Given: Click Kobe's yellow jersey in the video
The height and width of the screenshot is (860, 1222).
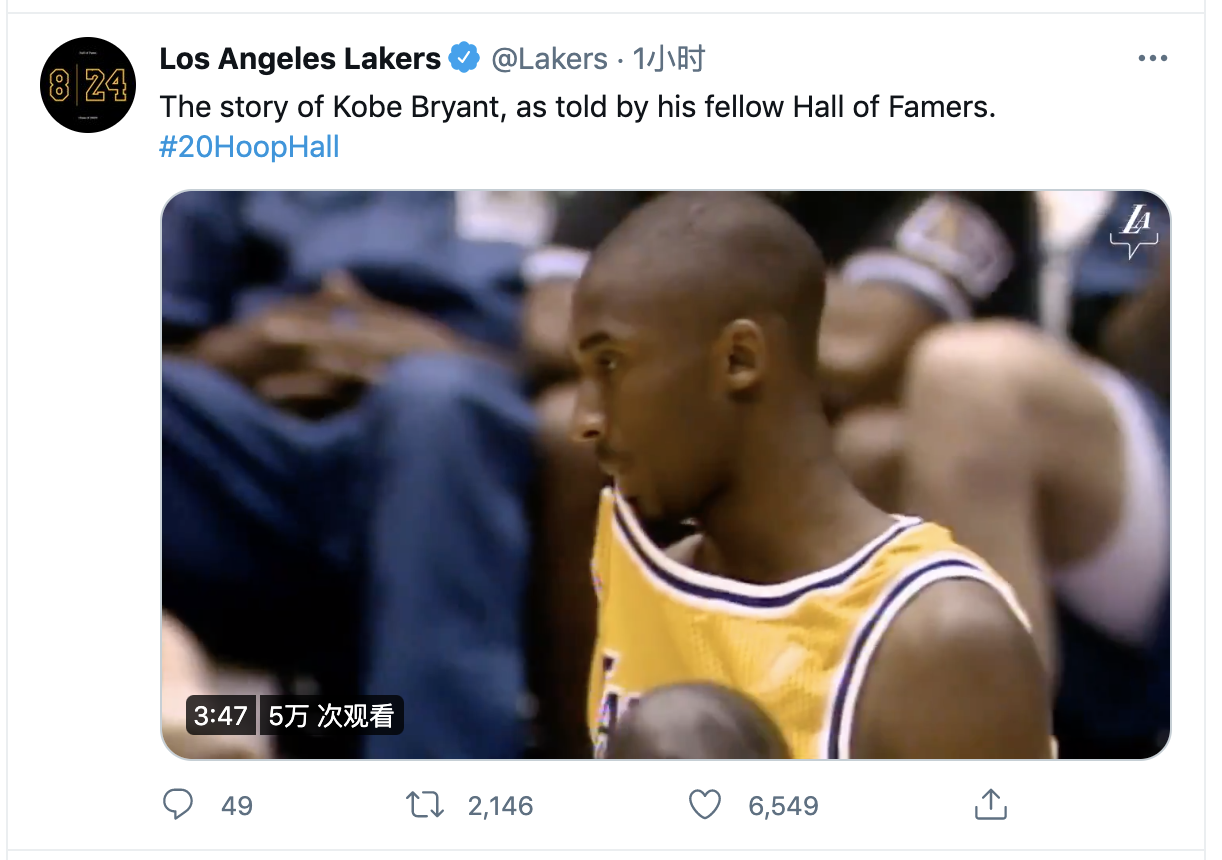Looking at the screenshot, I should tap(760, 640).
